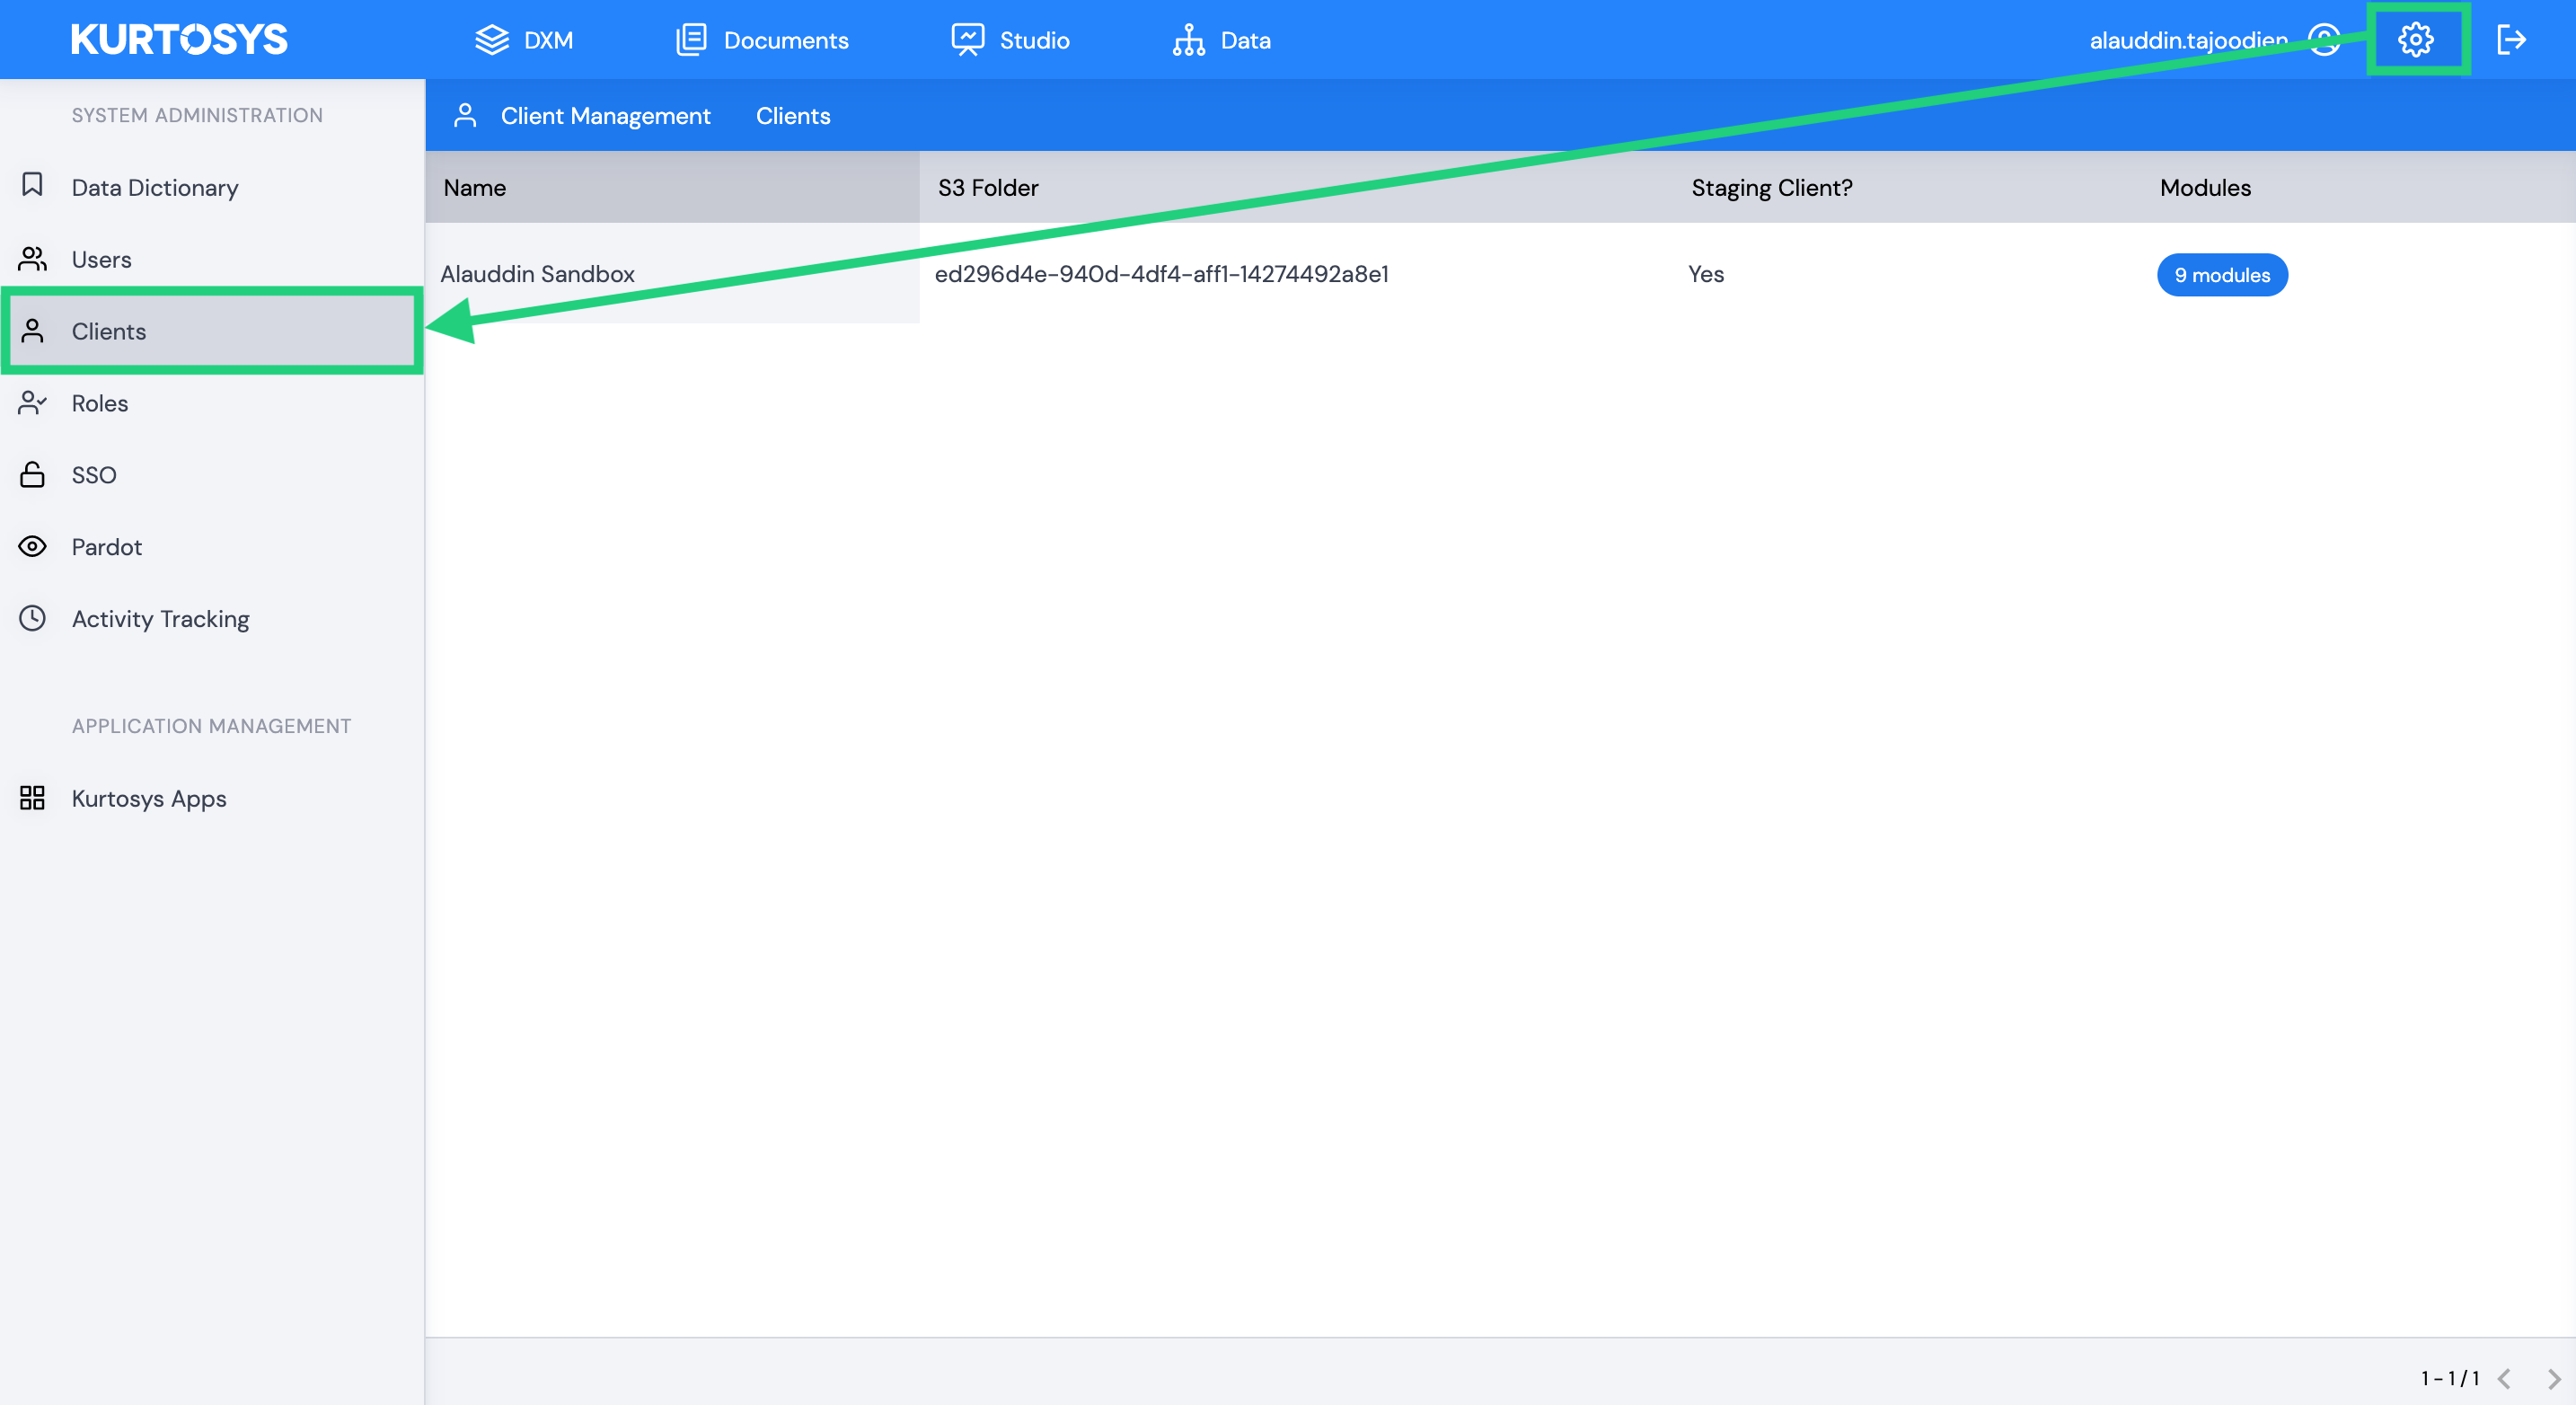Click the Kurtosys logo
The image size is (2576, 1405).
click(x=179, y=40)
